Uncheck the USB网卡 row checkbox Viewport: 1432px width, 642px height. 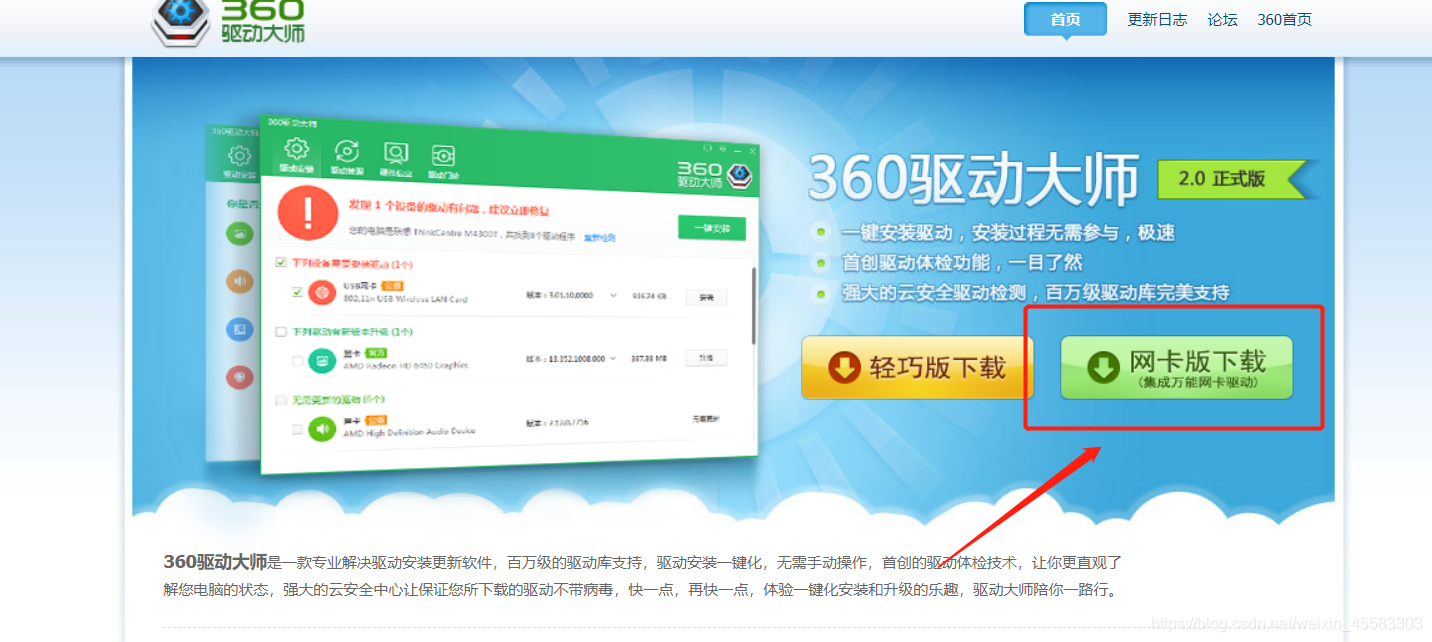coord(297,292)
